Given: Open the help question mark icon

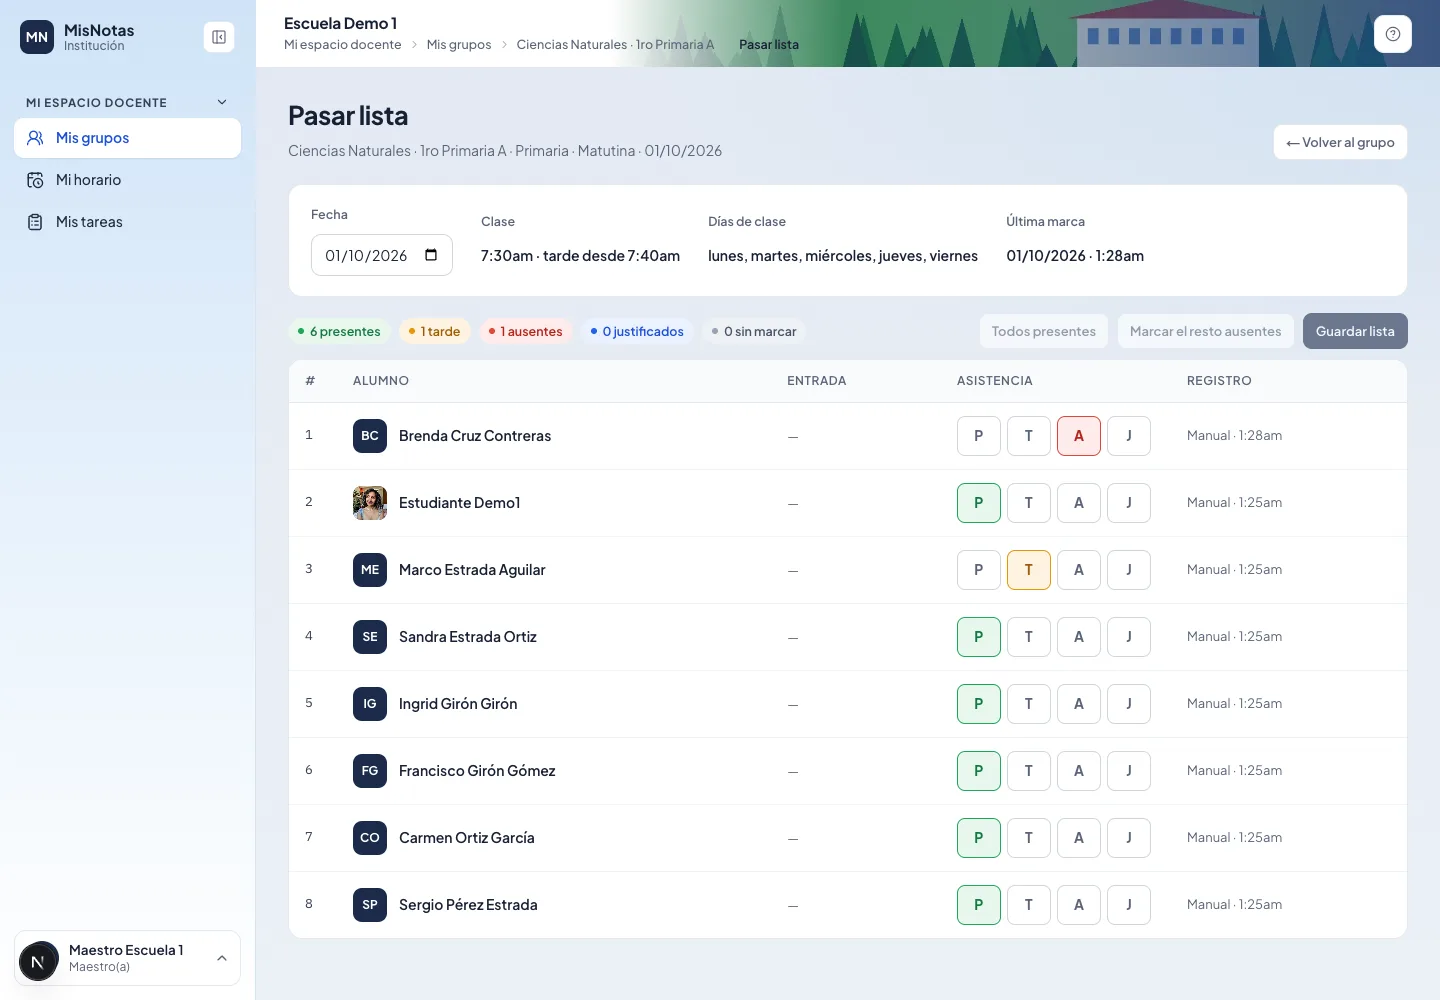Looking at the screenshot, I should [x=1393, y=34].
